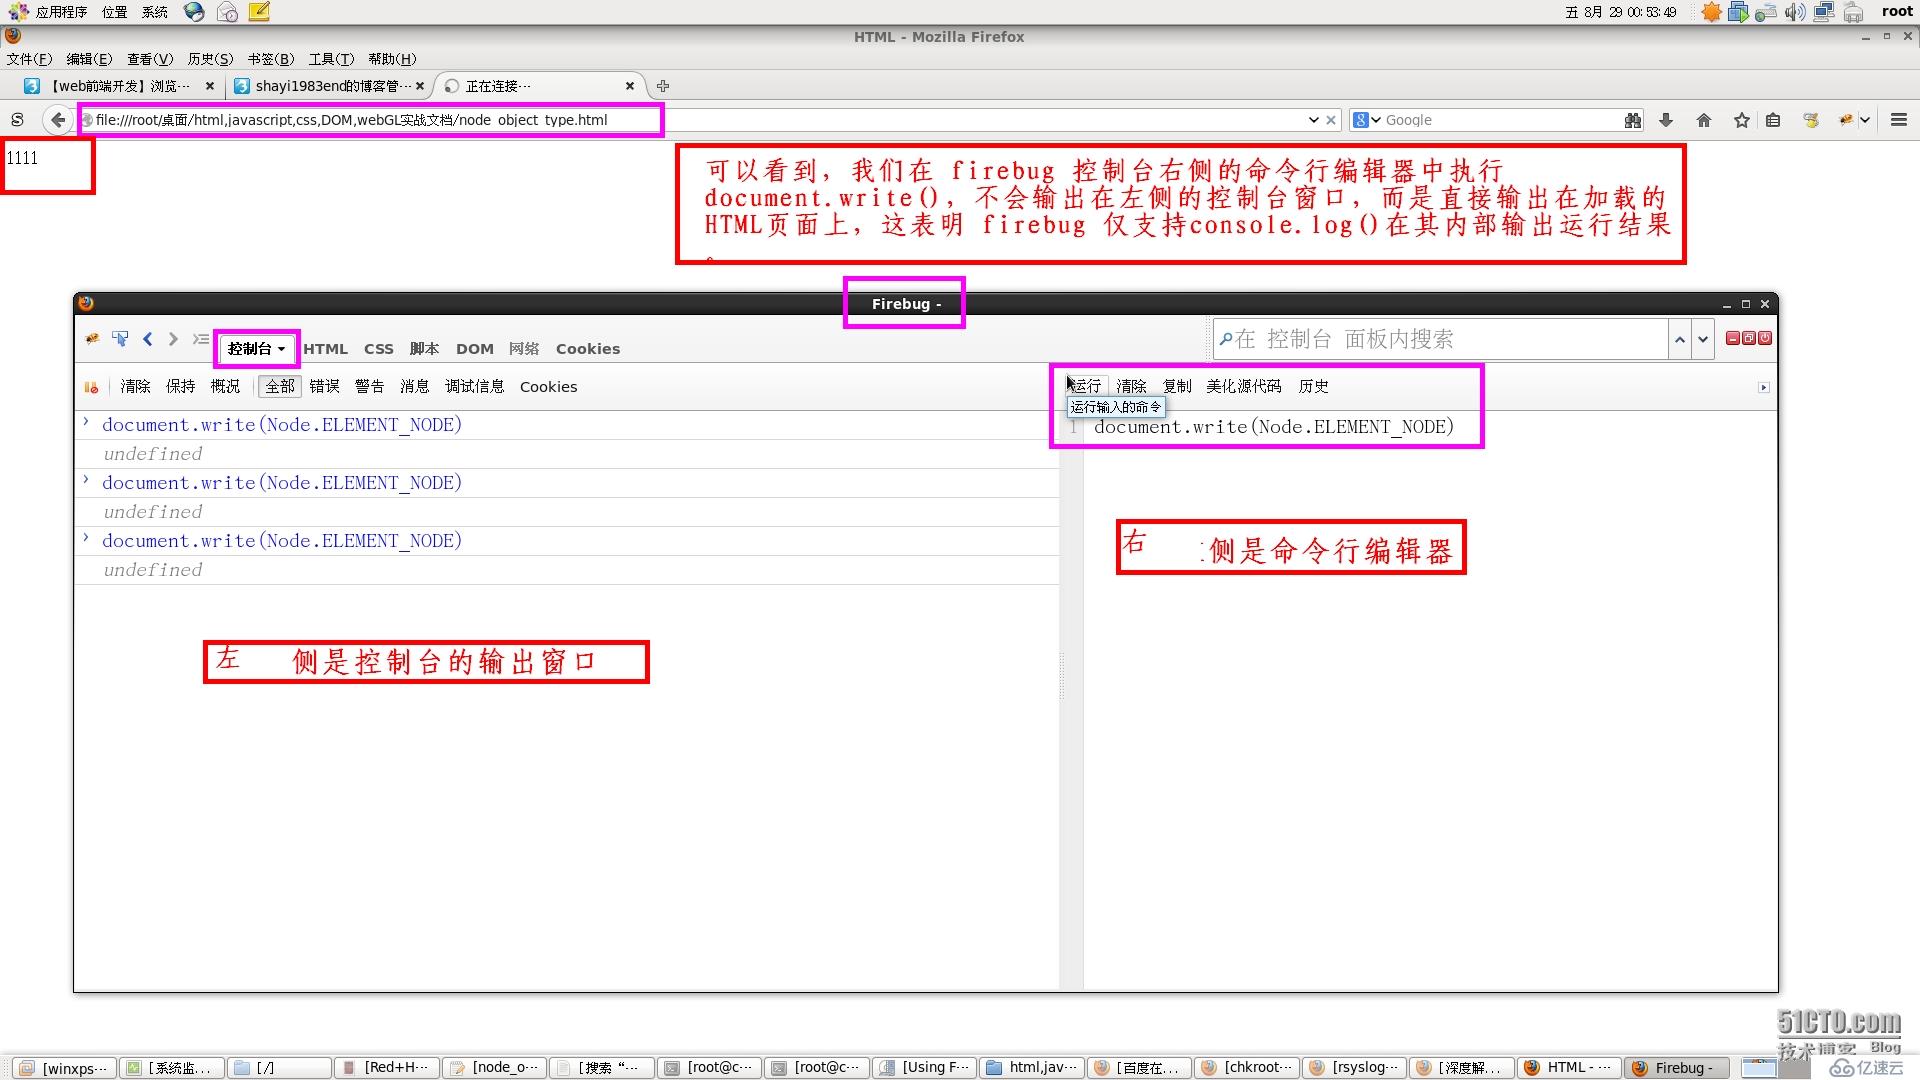The width and height of the screenshot is (1920, 1080).
Task: Toggle 保持 persist option in console
Action: pyautogui.click(x=181, y=387)
